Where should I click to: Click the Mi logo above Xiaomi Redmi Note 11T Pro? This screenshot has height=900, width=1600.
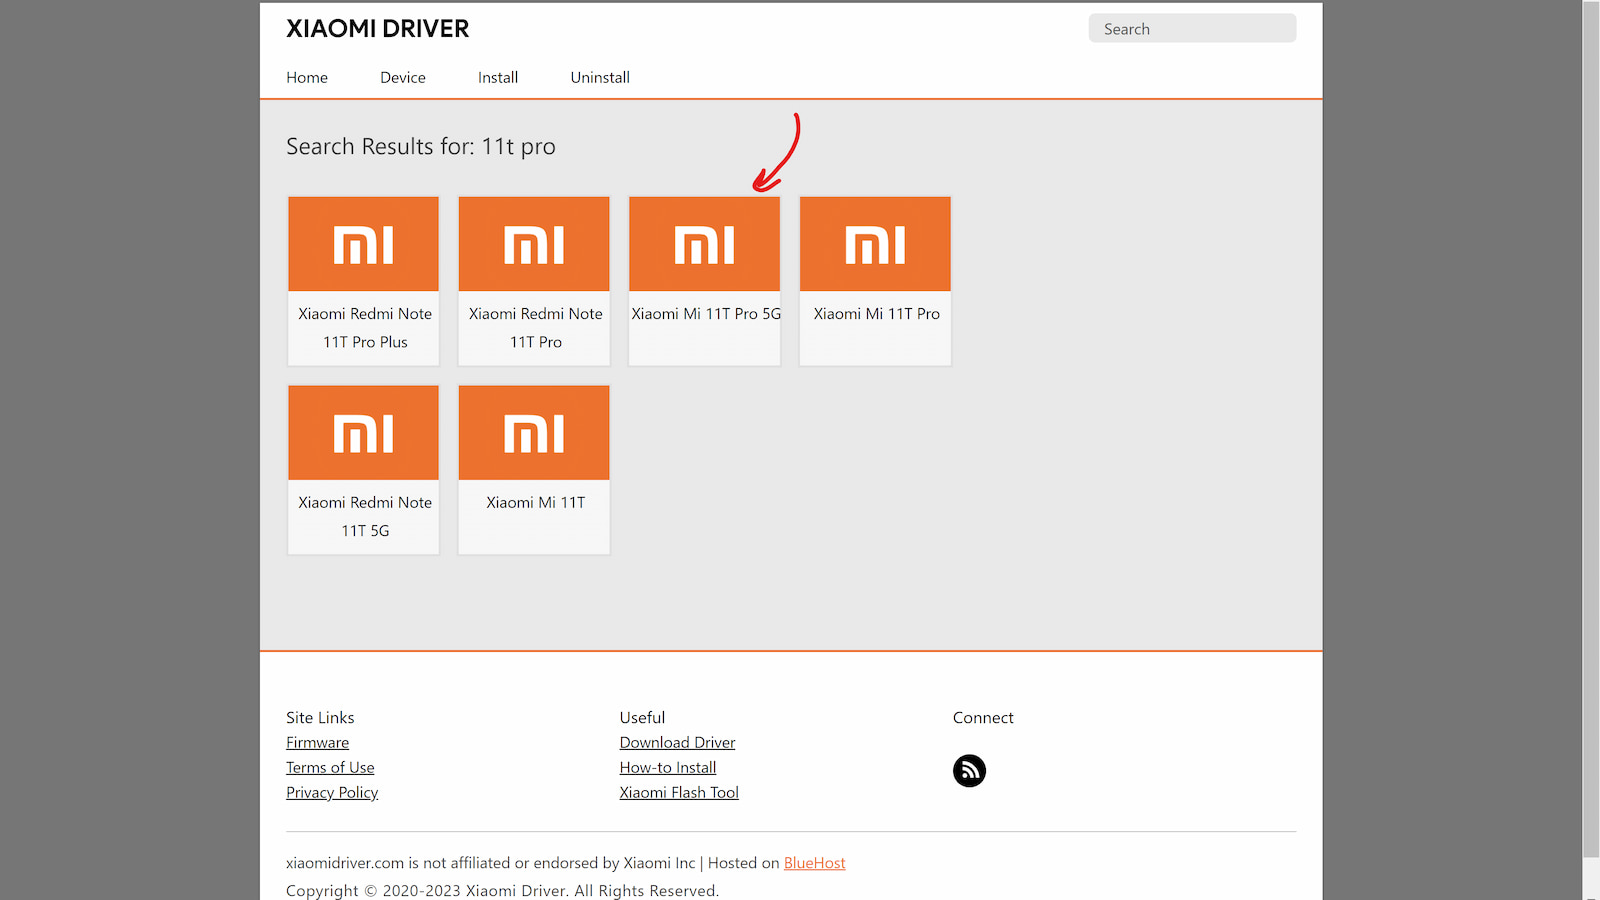click(534, 244)
